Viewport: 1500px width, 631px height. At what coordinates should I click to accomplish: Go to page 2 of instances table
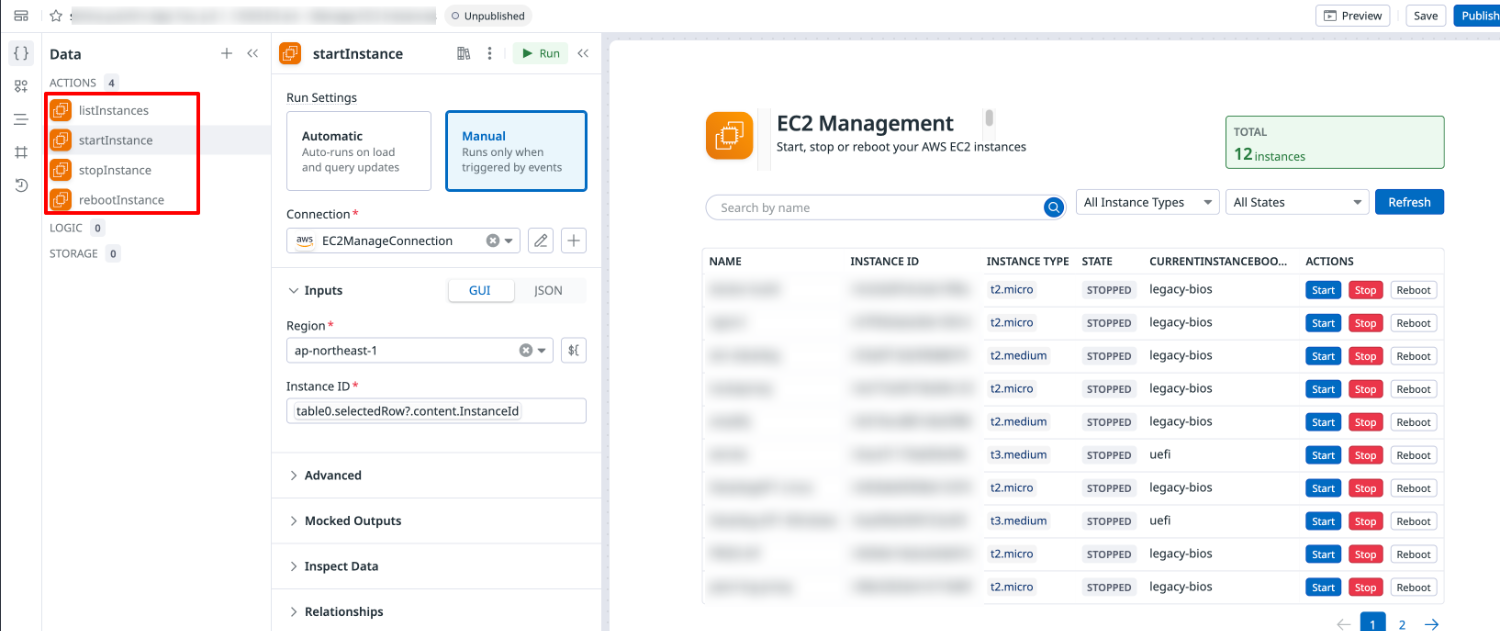tap(1402, 625)
